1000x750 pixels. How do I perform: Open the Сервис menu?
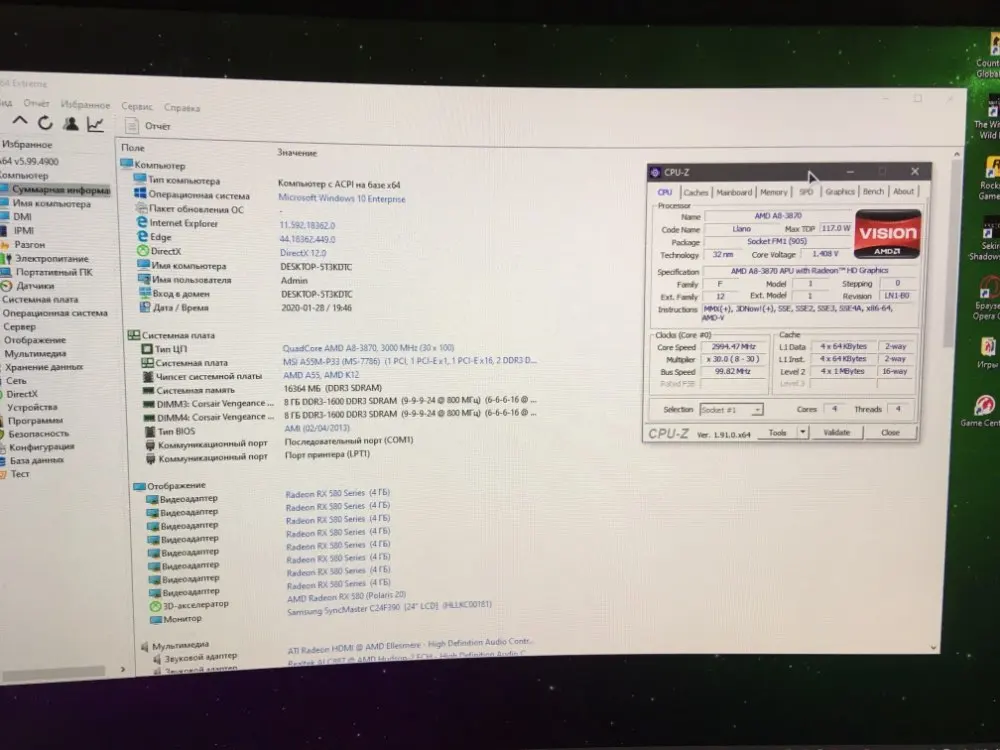pos(136,106)
